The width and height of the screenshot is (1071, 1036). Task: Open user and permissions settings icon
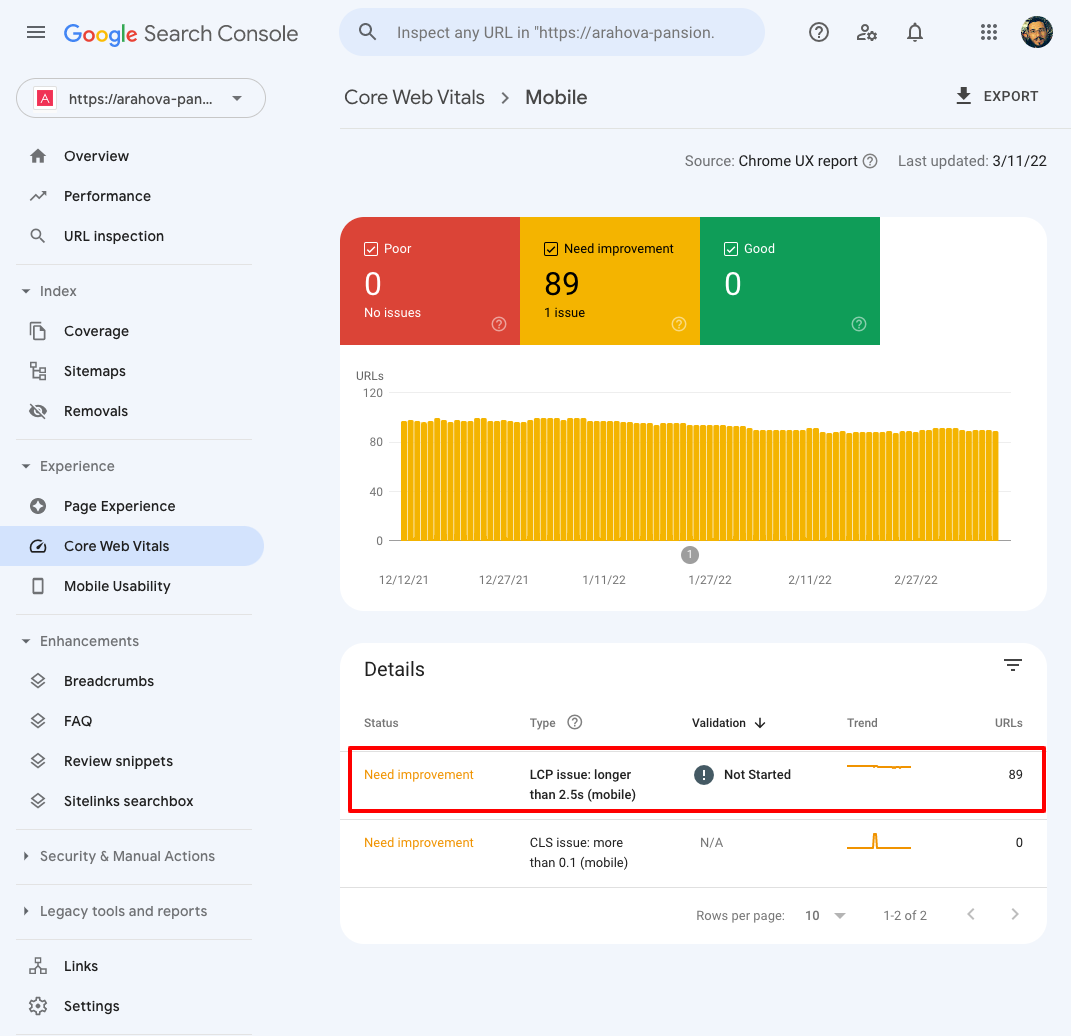point(866,32)
